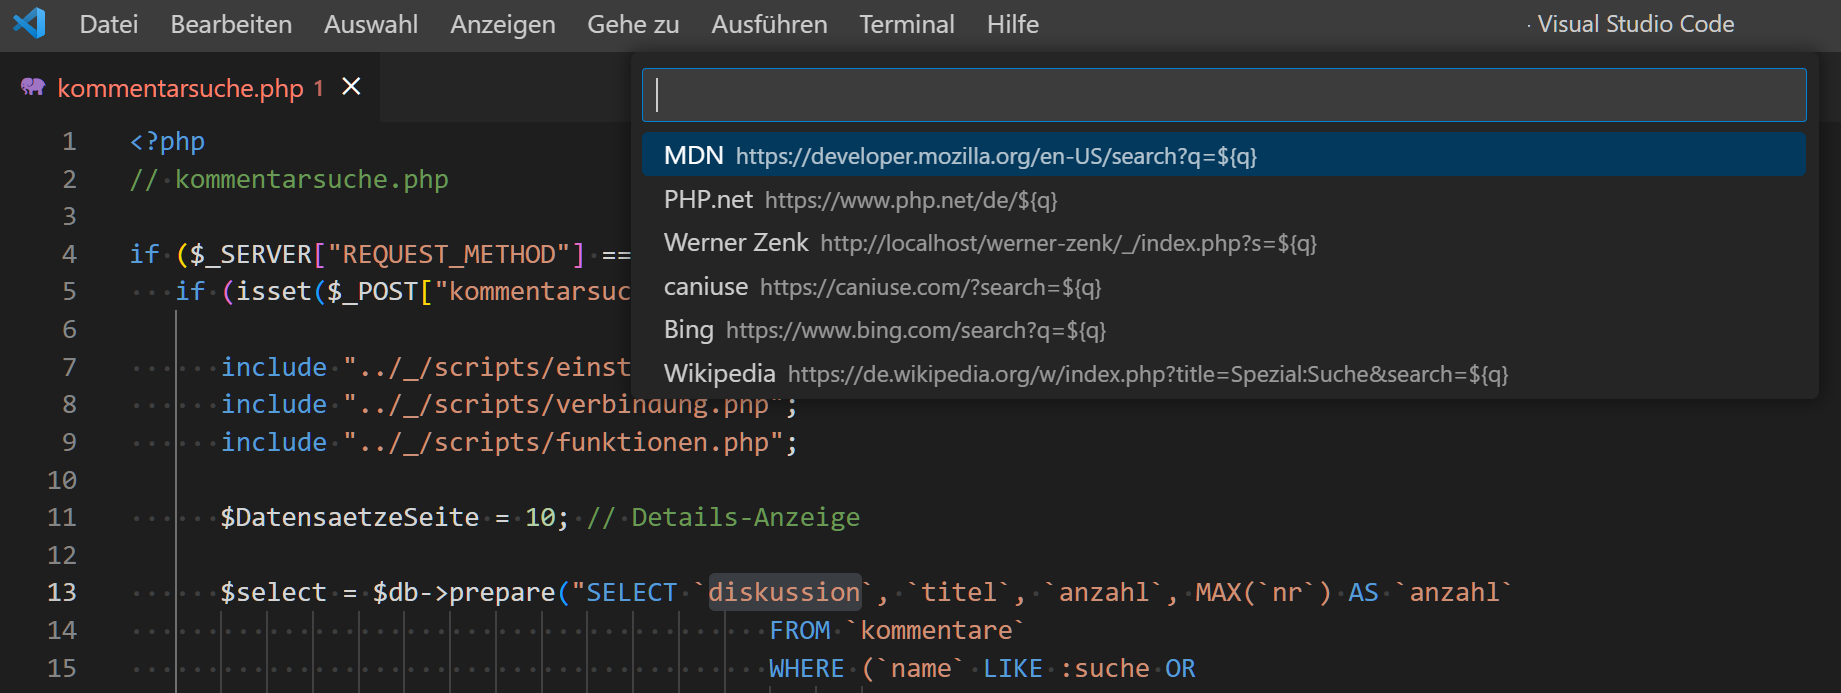The height and width of the screenshot is (693, 1841).
Task: Open the Hilfe menu
Action: [x=1012, y=24]
